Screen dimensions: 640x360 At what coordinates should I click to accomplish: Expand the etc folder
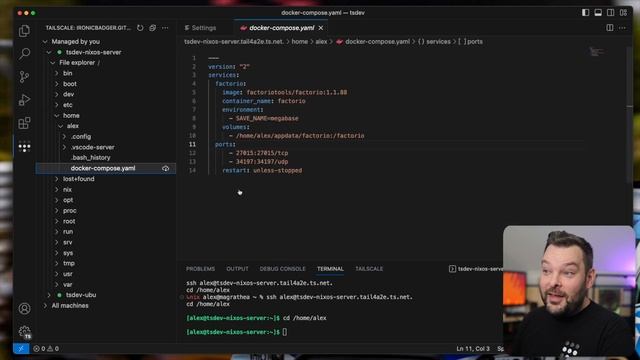click(x=56, y=105)
